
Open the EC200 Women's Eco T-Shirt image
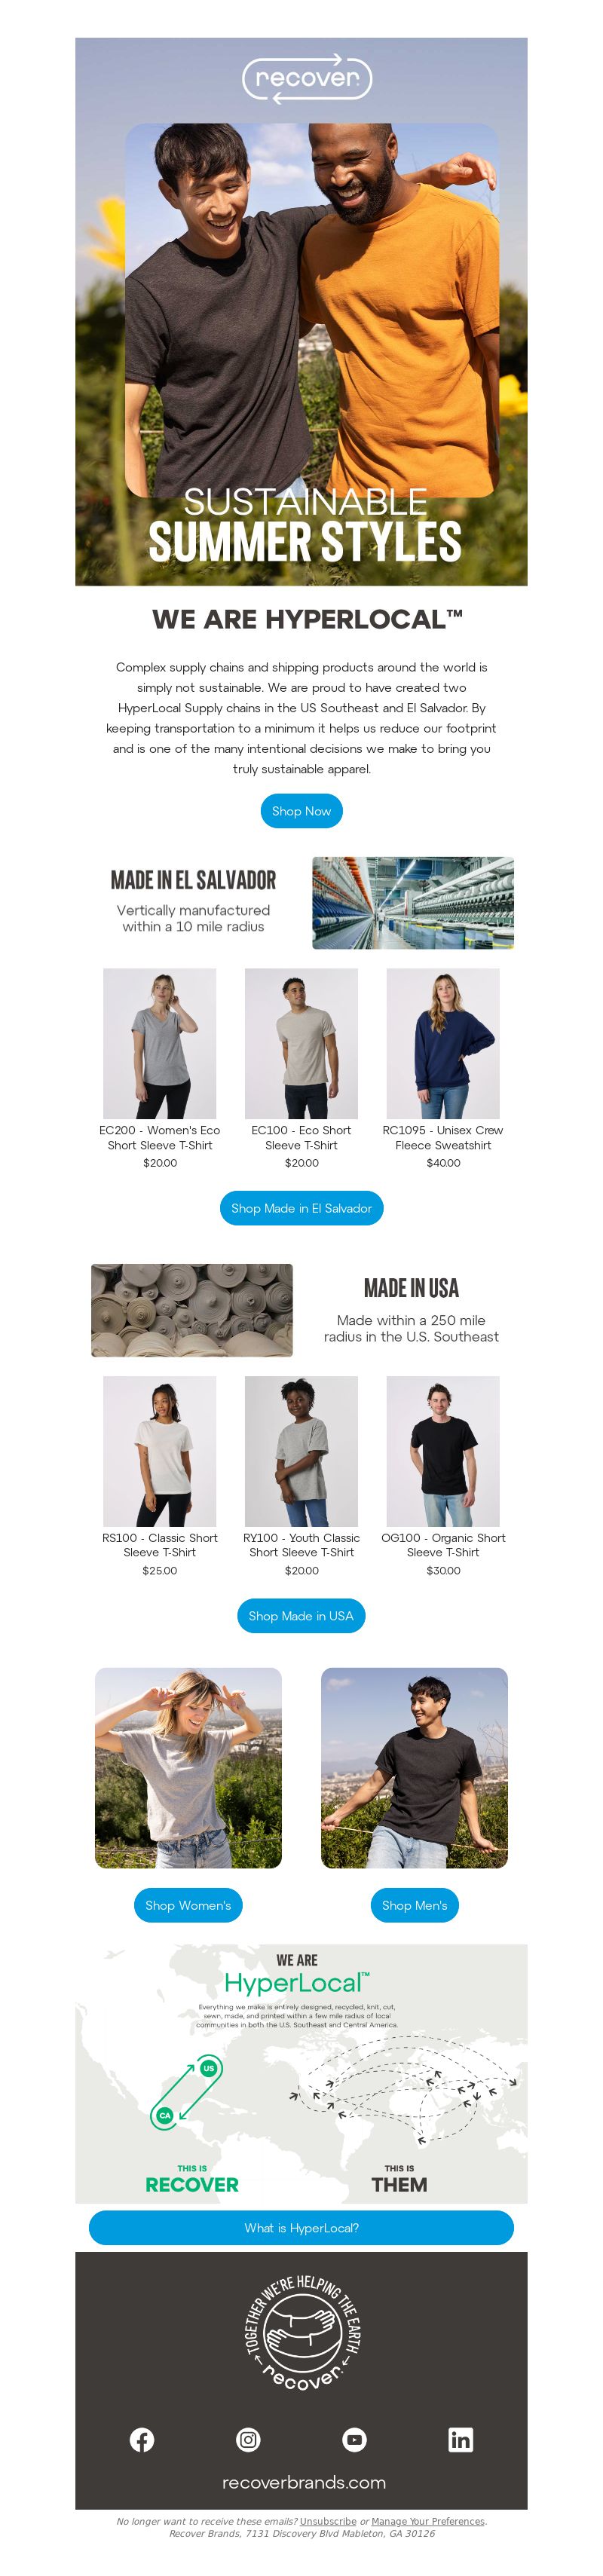160,1043
